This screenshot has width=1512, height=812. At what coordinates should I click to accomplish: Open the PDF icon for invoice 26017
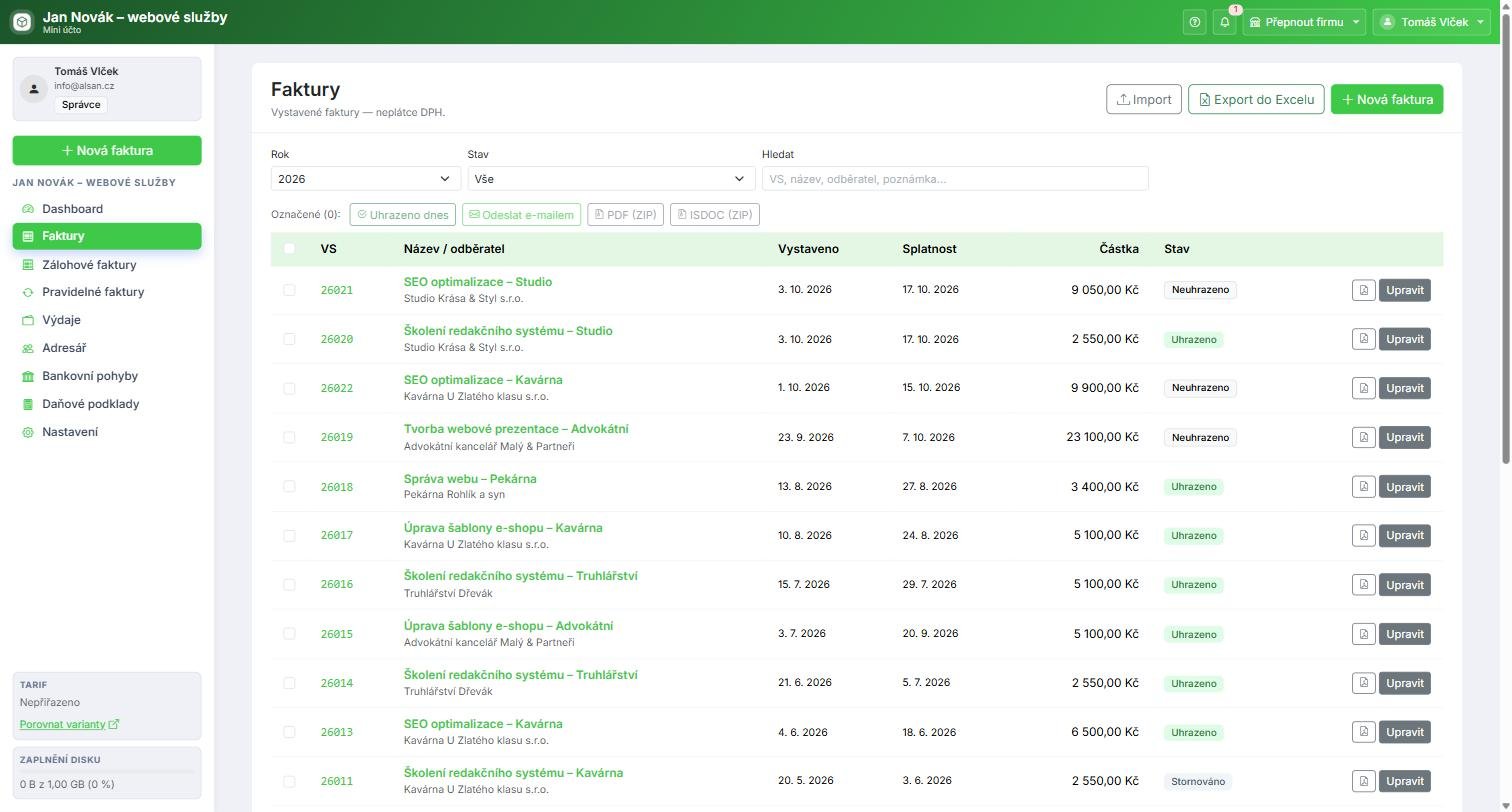pyautogui.click(x=1363, y=536)
